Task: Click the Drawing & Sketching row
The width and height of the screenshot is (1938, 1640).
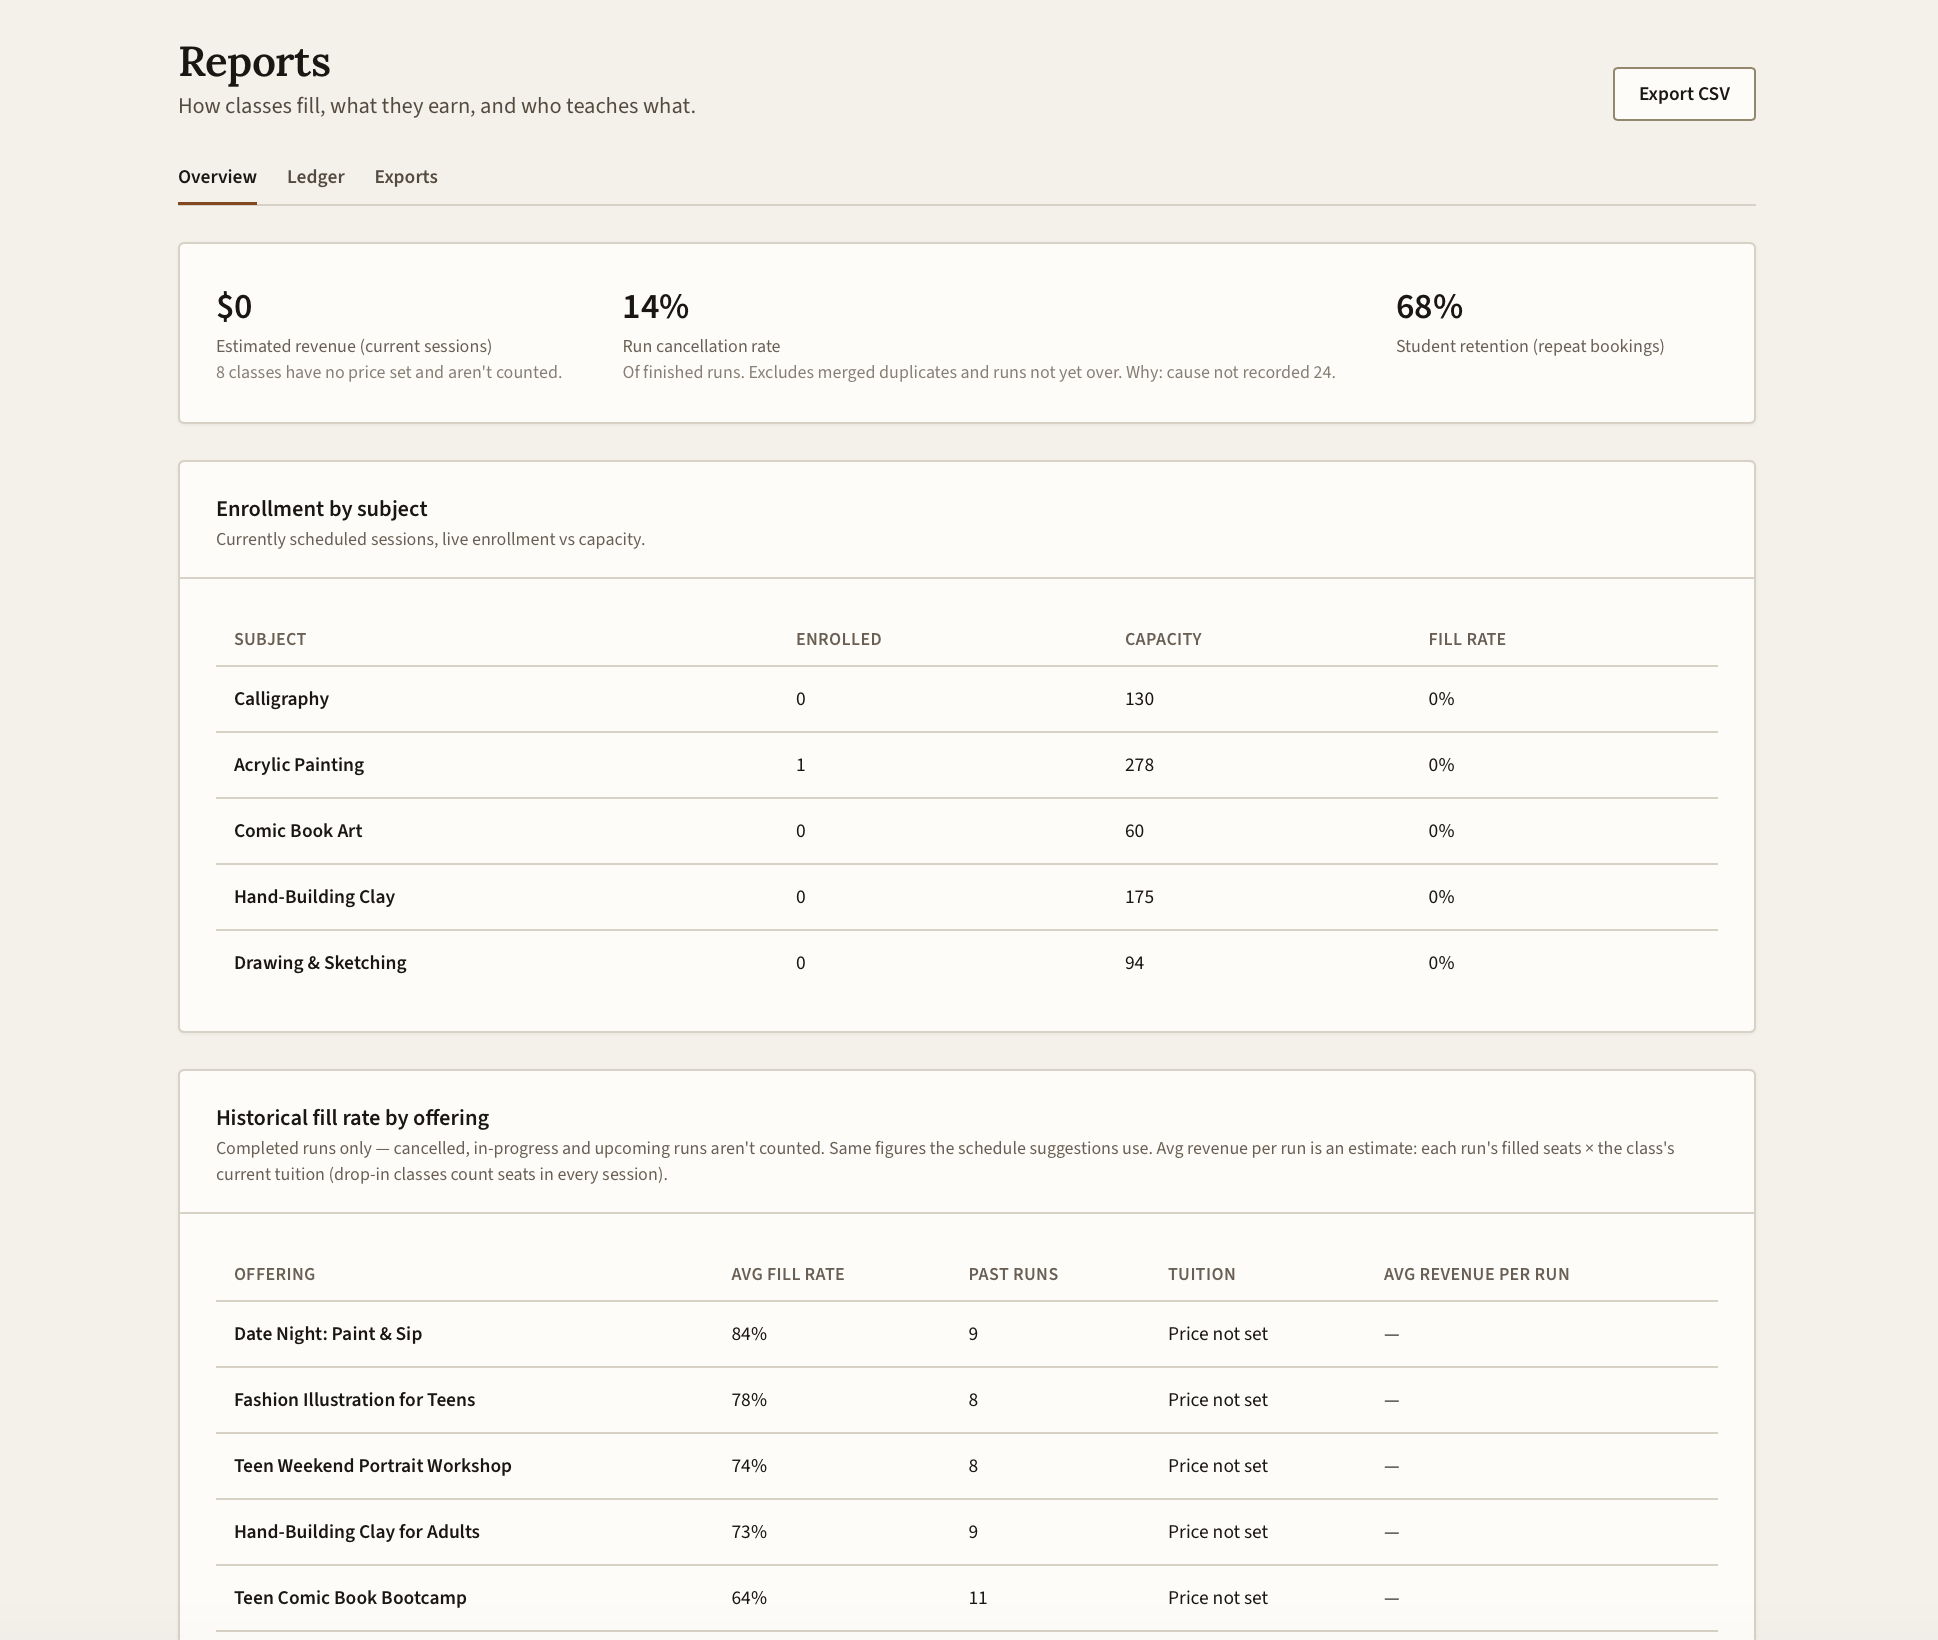Action: click(x=967, y=963)
